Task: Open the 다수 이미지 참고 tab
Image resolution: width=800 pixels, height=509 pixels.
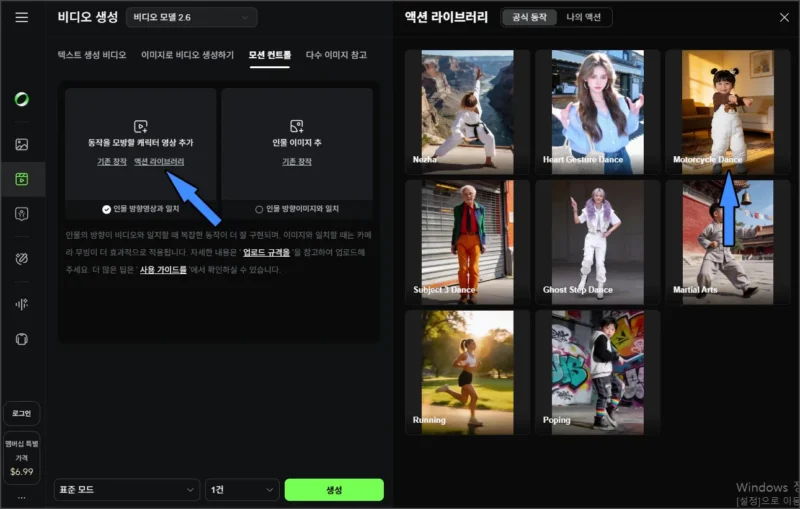Action: click(336, 55)
